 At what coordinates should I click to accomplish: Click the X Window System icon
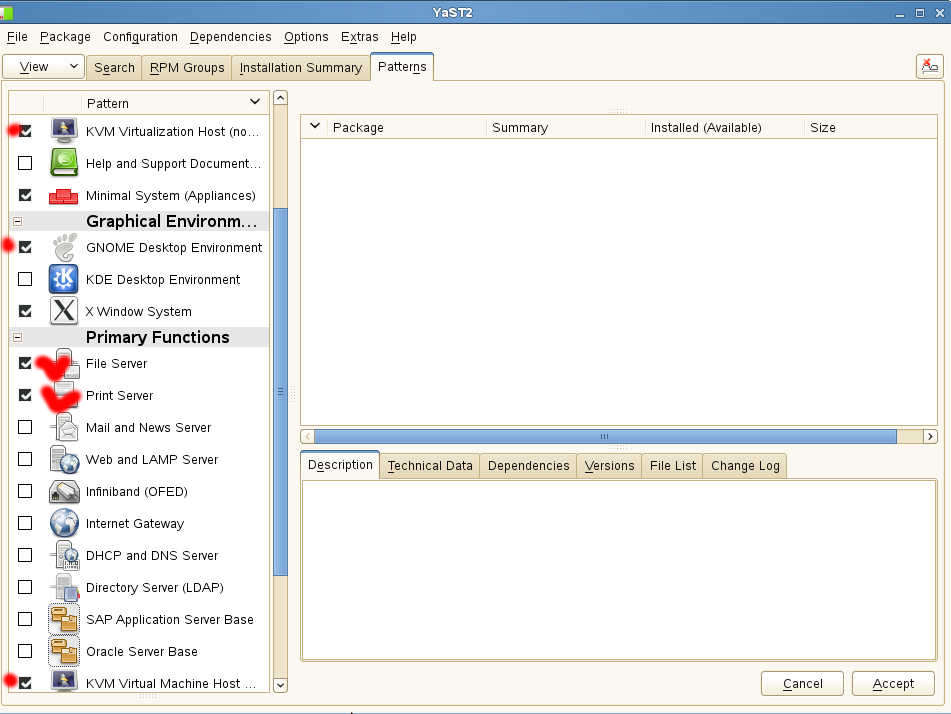pyautogui.click(x=64, y=311)
